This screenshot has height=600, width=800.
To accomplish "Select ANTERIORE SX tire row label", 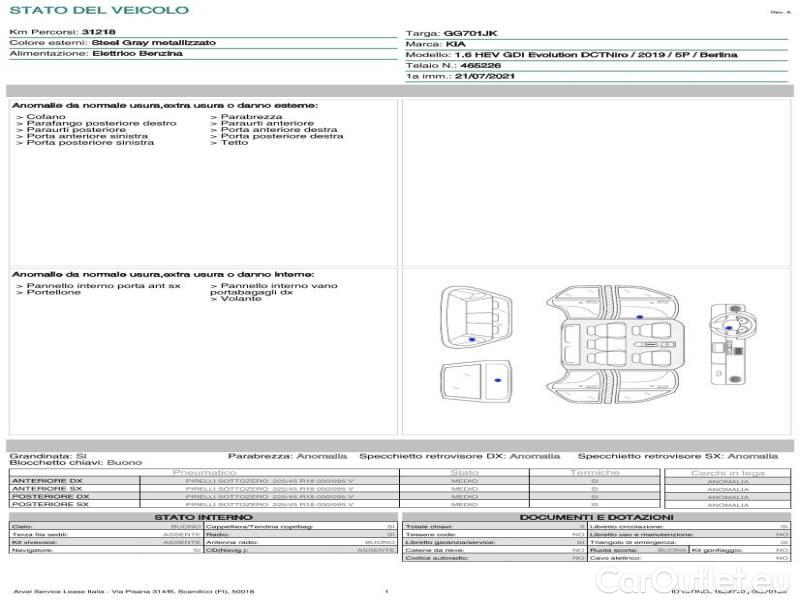I will (47, 488).
